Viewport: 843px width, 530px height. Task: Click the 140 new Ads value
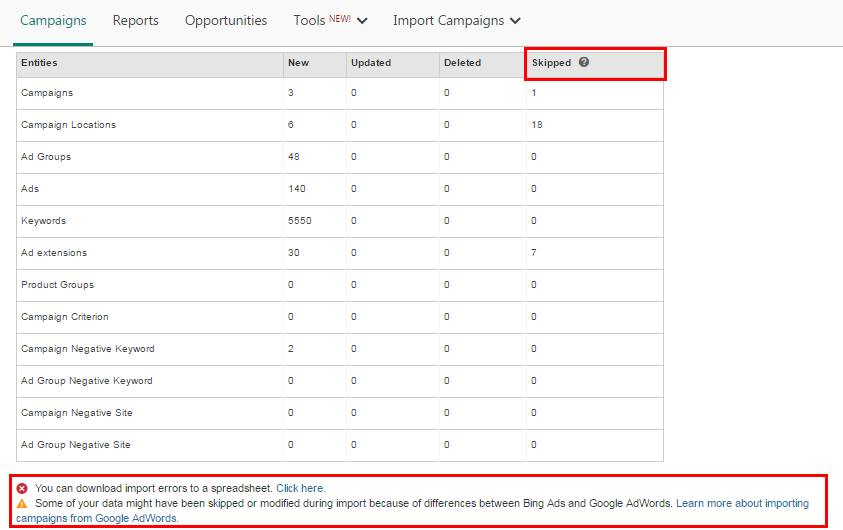297,189
